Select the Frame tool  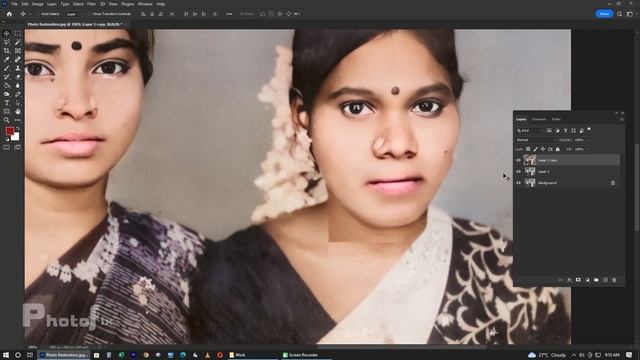[x=18, y=51]
